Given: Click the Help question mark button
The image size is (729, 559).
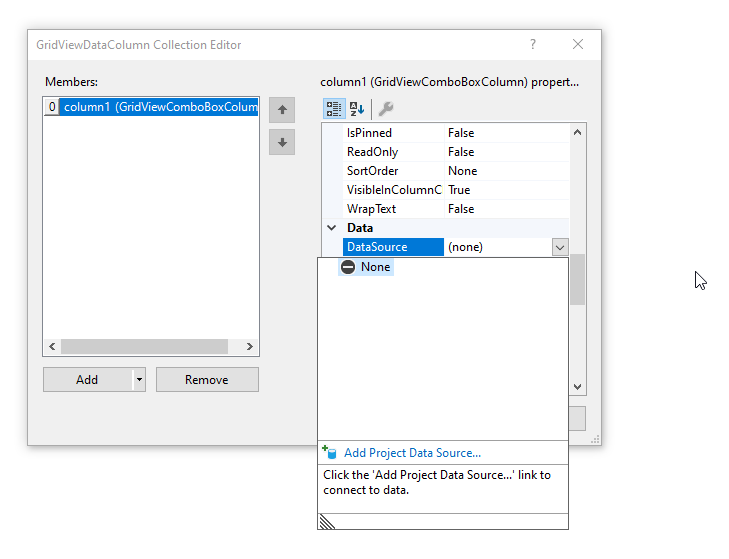Looking at the screenshot, I should click(x=532, y=44).
